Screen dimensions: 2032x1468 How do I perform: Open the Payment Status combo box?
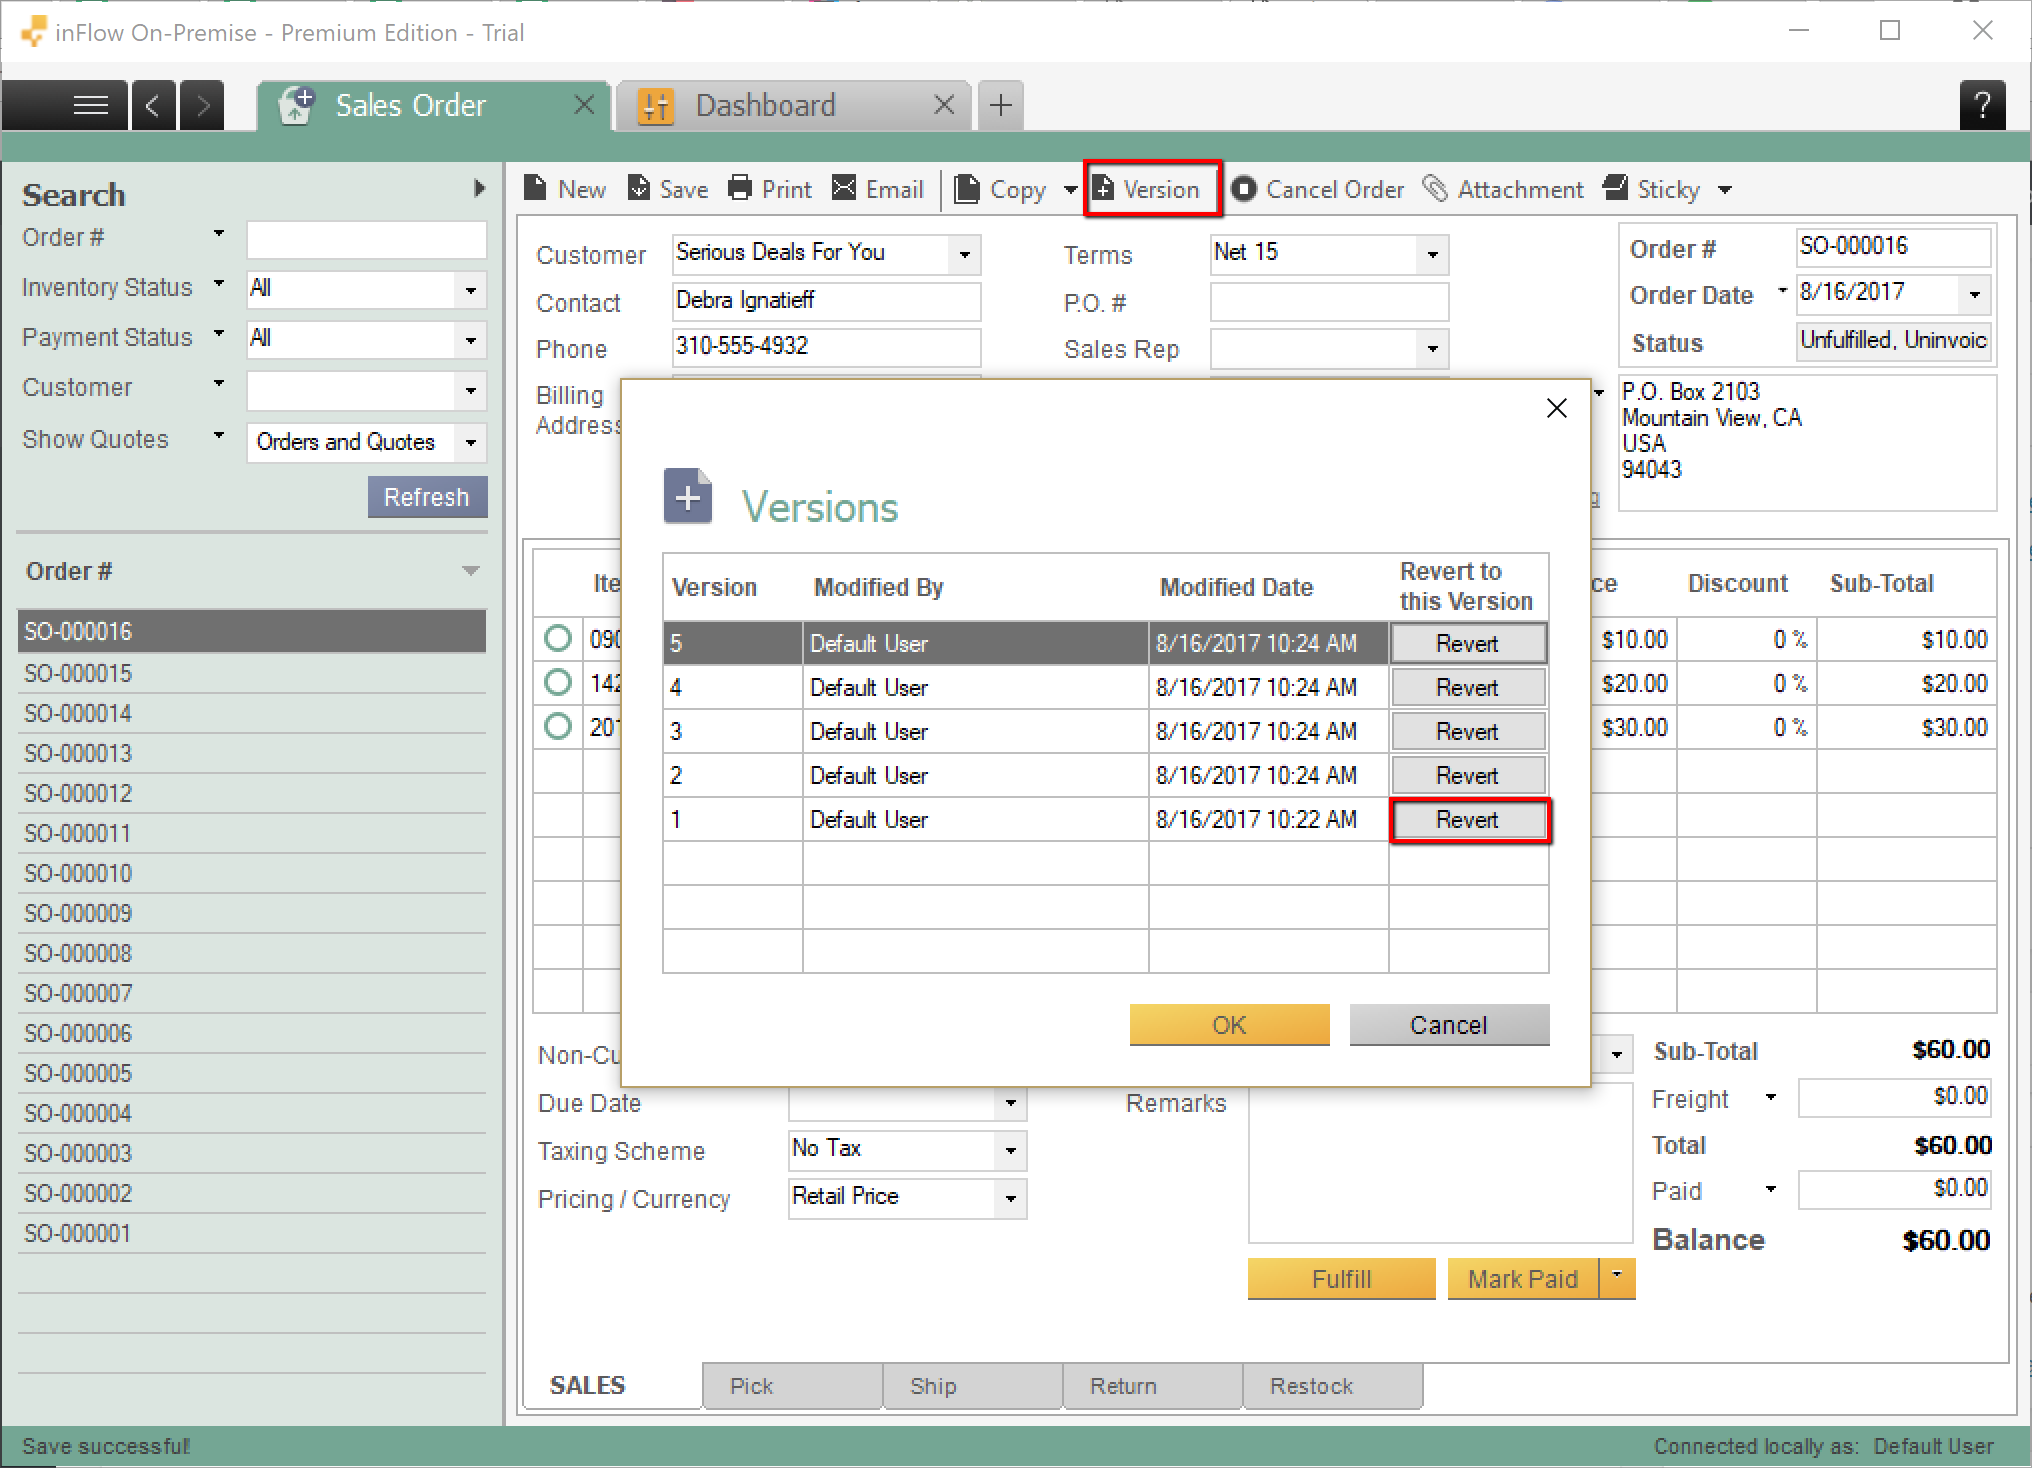click(x=366, y=339)
